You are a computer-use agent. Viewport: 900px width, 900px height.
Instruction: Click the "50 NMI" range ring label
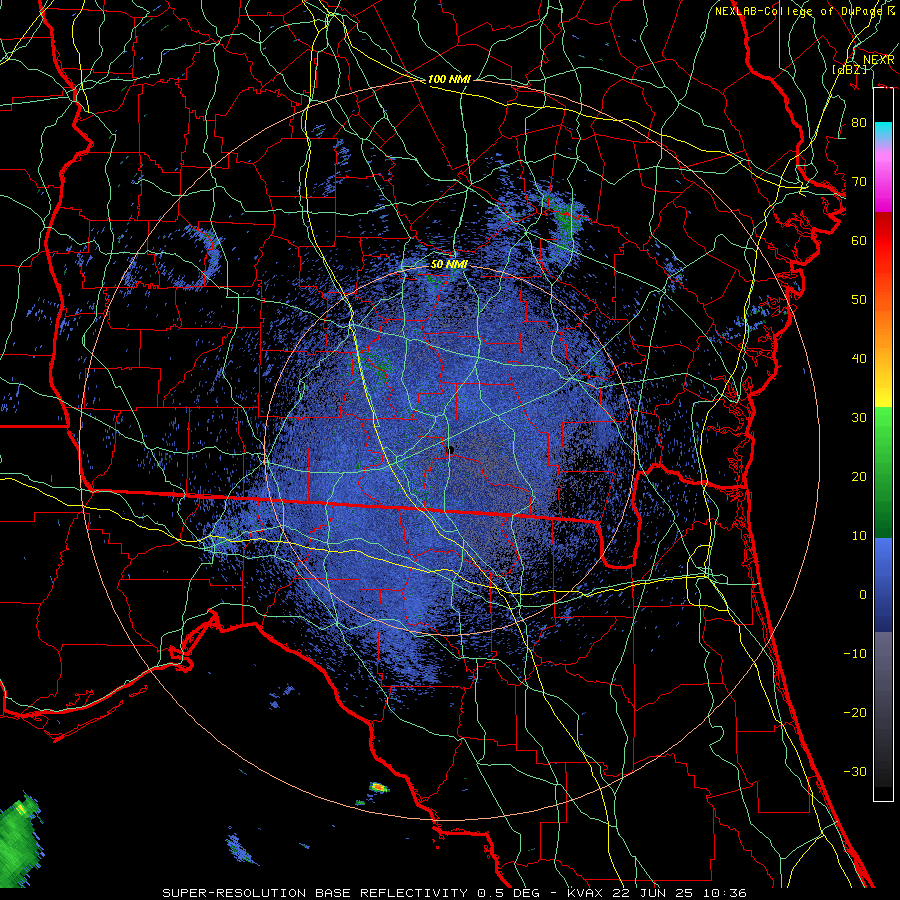click(x=449, y=265)
